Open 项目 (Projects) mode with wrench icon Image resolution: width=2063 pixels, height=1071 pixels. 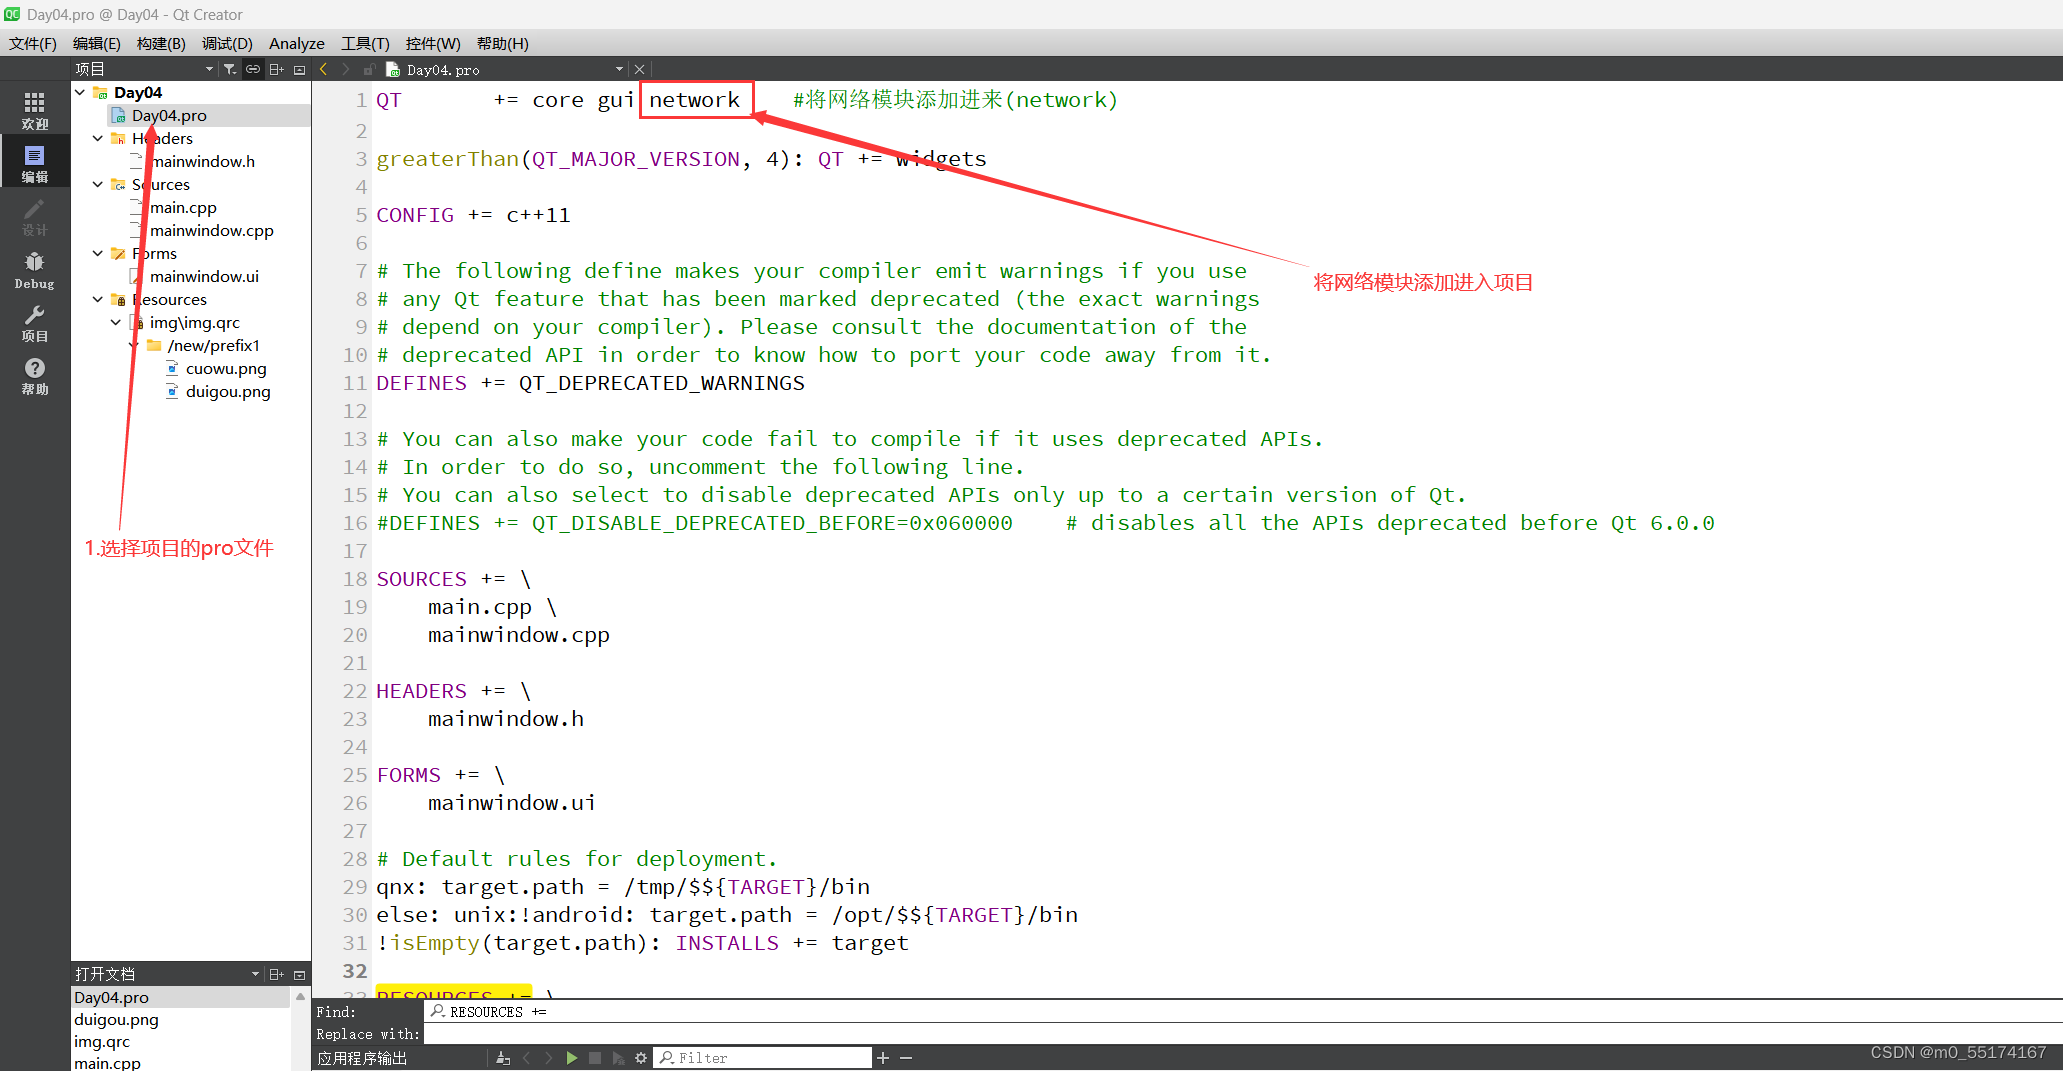(x=35, y=323)
